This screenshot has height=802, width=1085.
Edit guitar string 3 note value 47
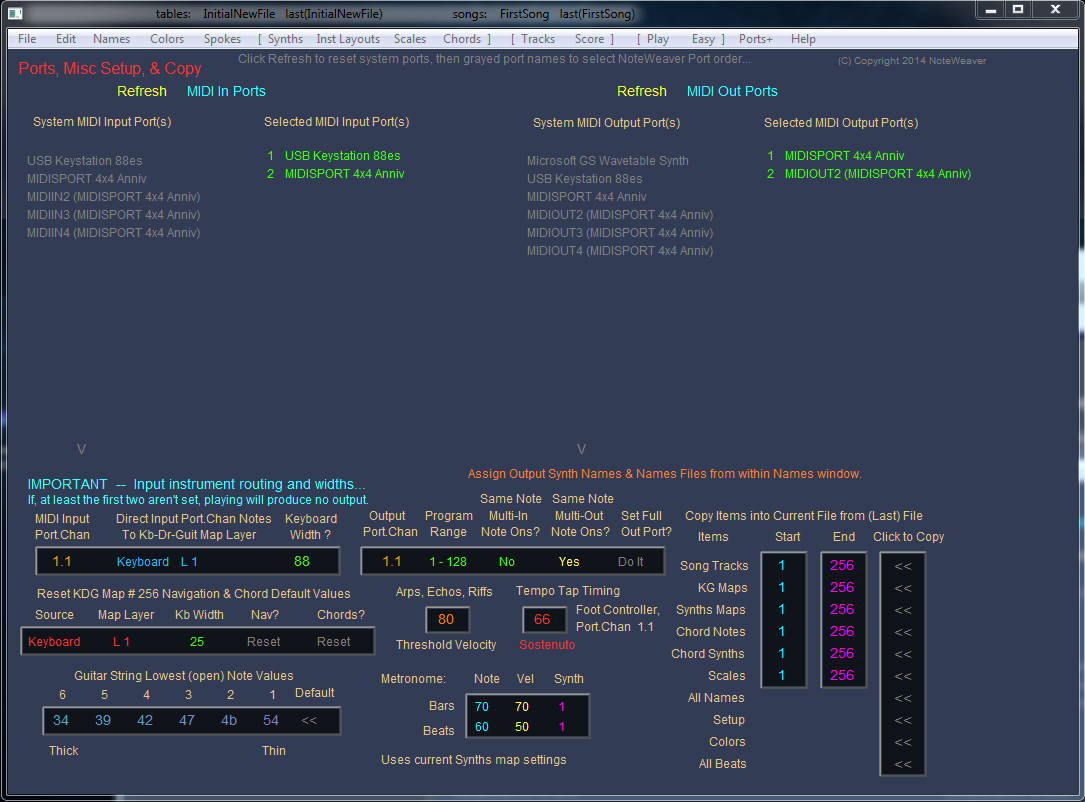coord(187,720)
